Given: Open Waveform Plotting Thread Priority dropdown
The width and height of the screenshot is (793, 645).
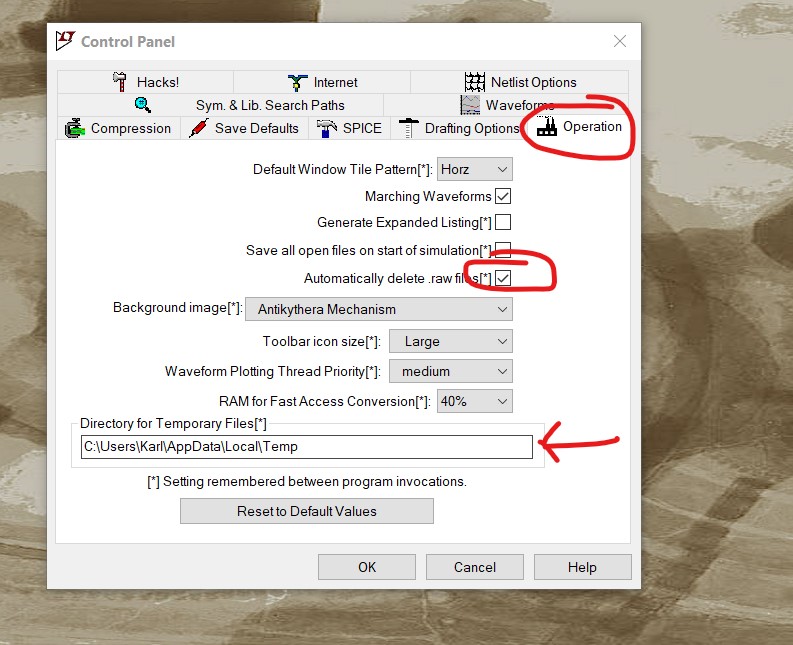Looking at the screenshot, I should click(x=451, y=371).
